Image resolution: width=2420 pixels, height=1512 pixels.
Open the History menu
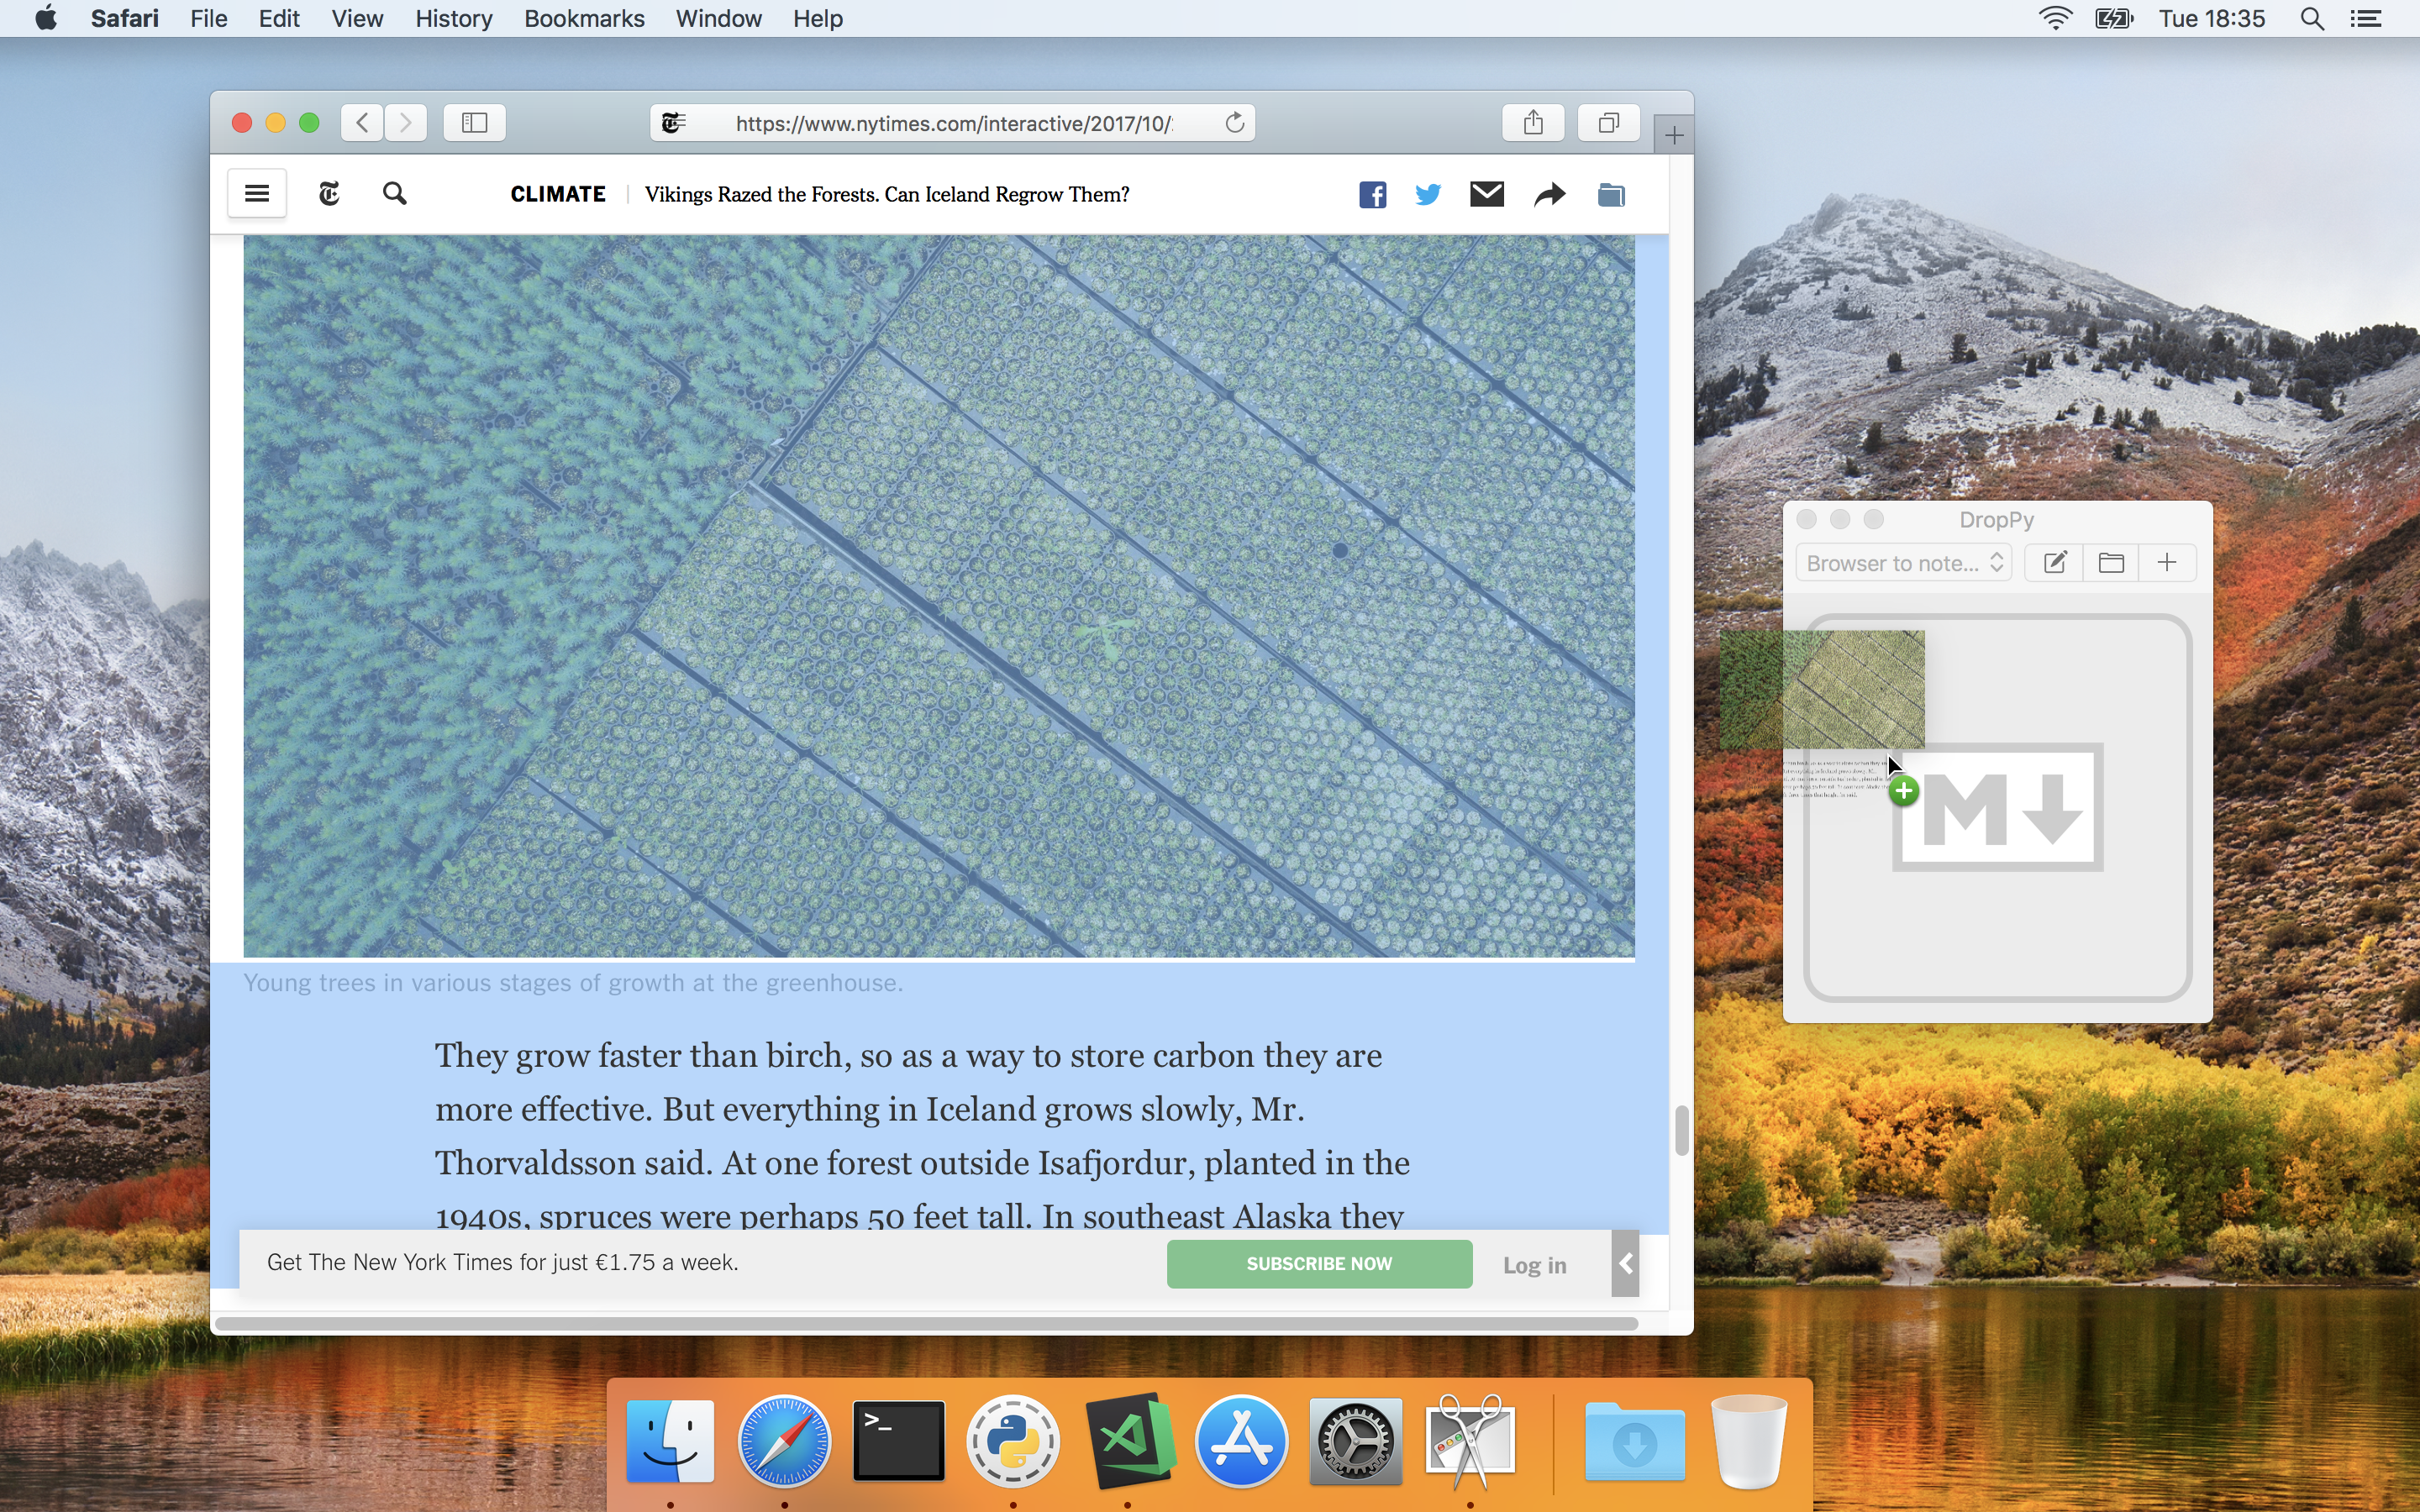(453, 19)
